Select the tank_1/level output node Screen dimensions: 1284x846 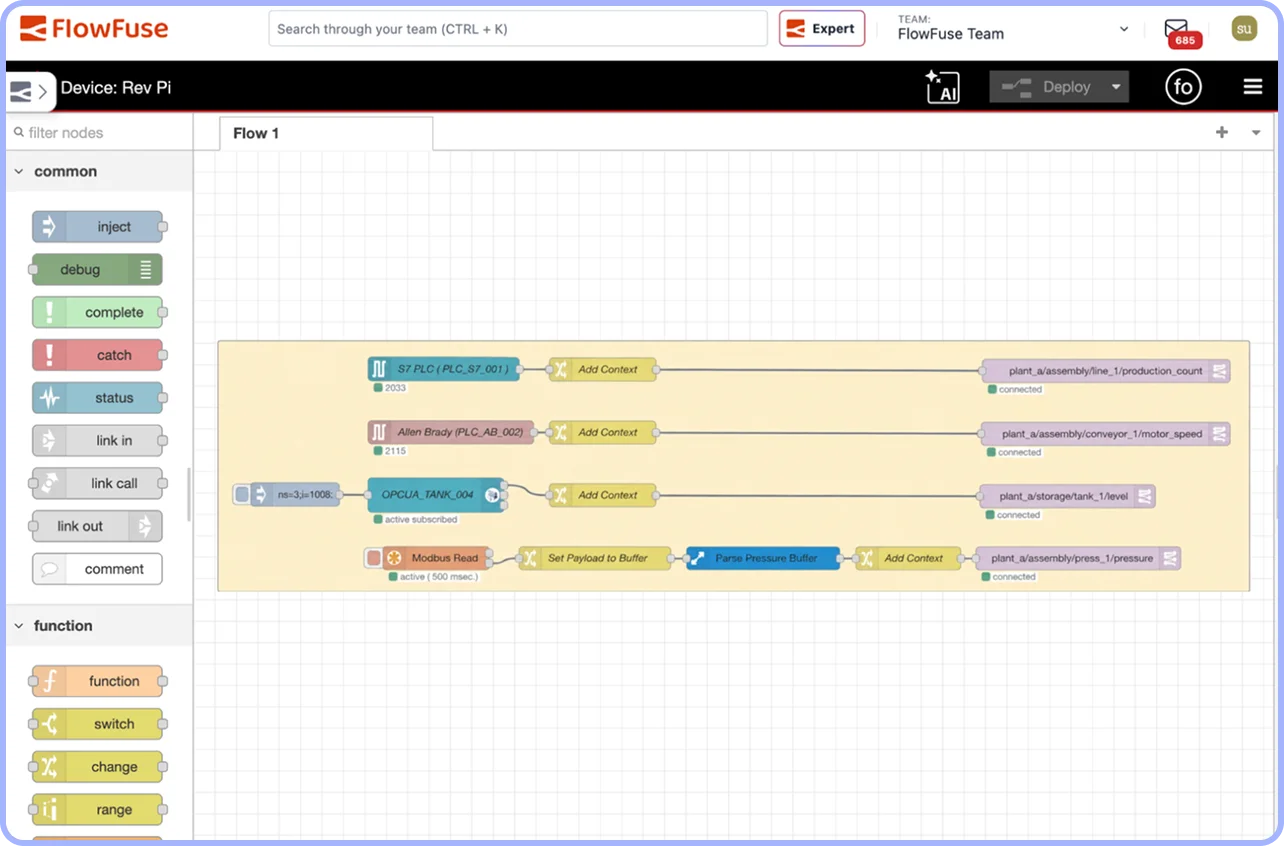[1068, 496]
